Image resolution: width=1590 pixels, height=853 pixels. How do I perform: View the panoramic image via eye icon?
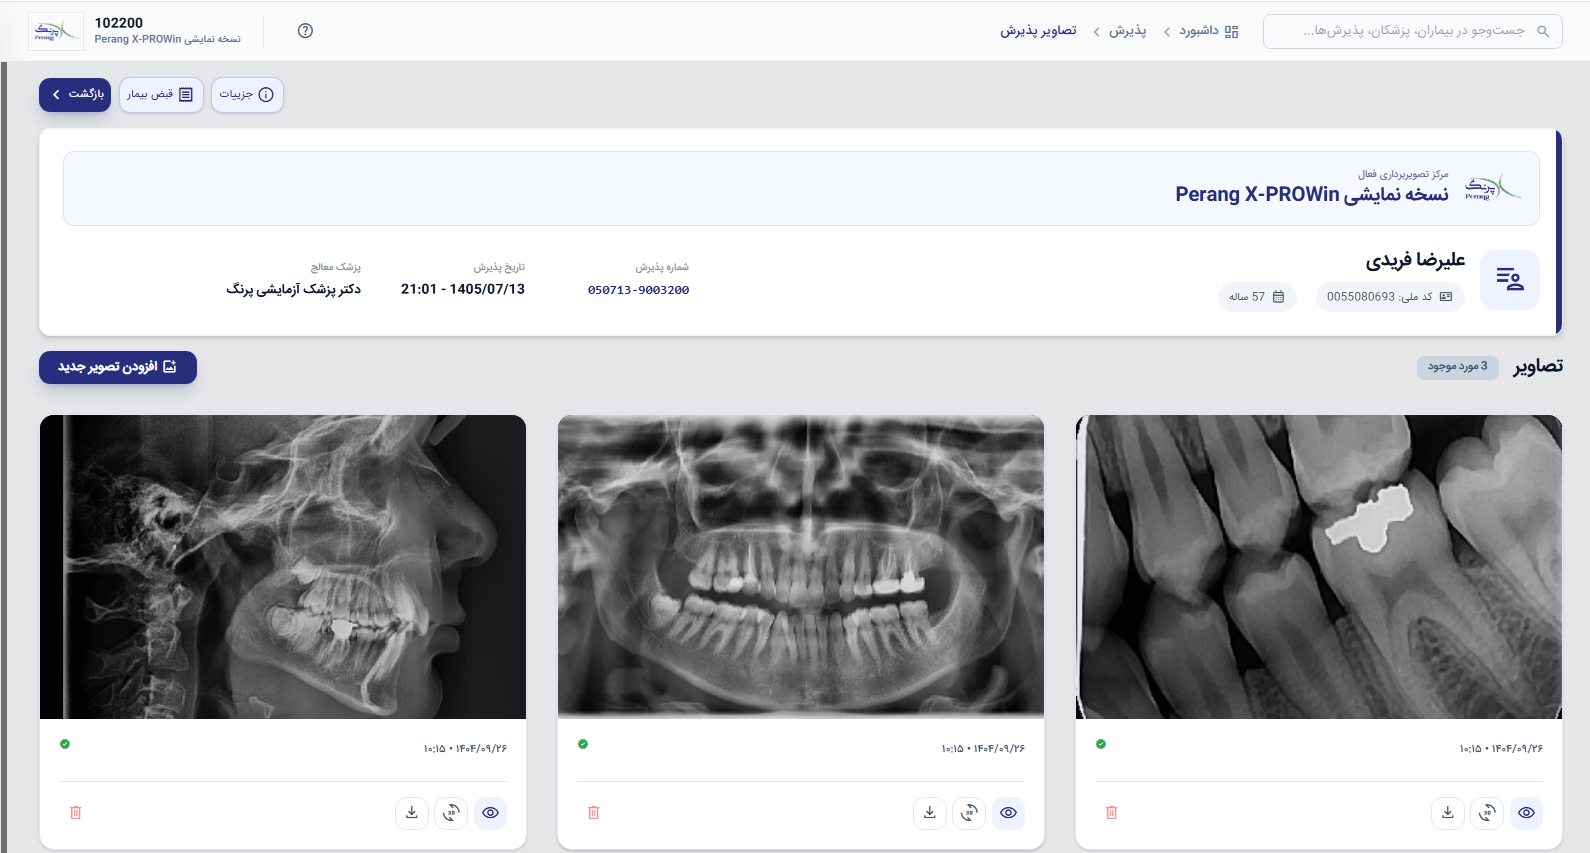[1008, 813]
